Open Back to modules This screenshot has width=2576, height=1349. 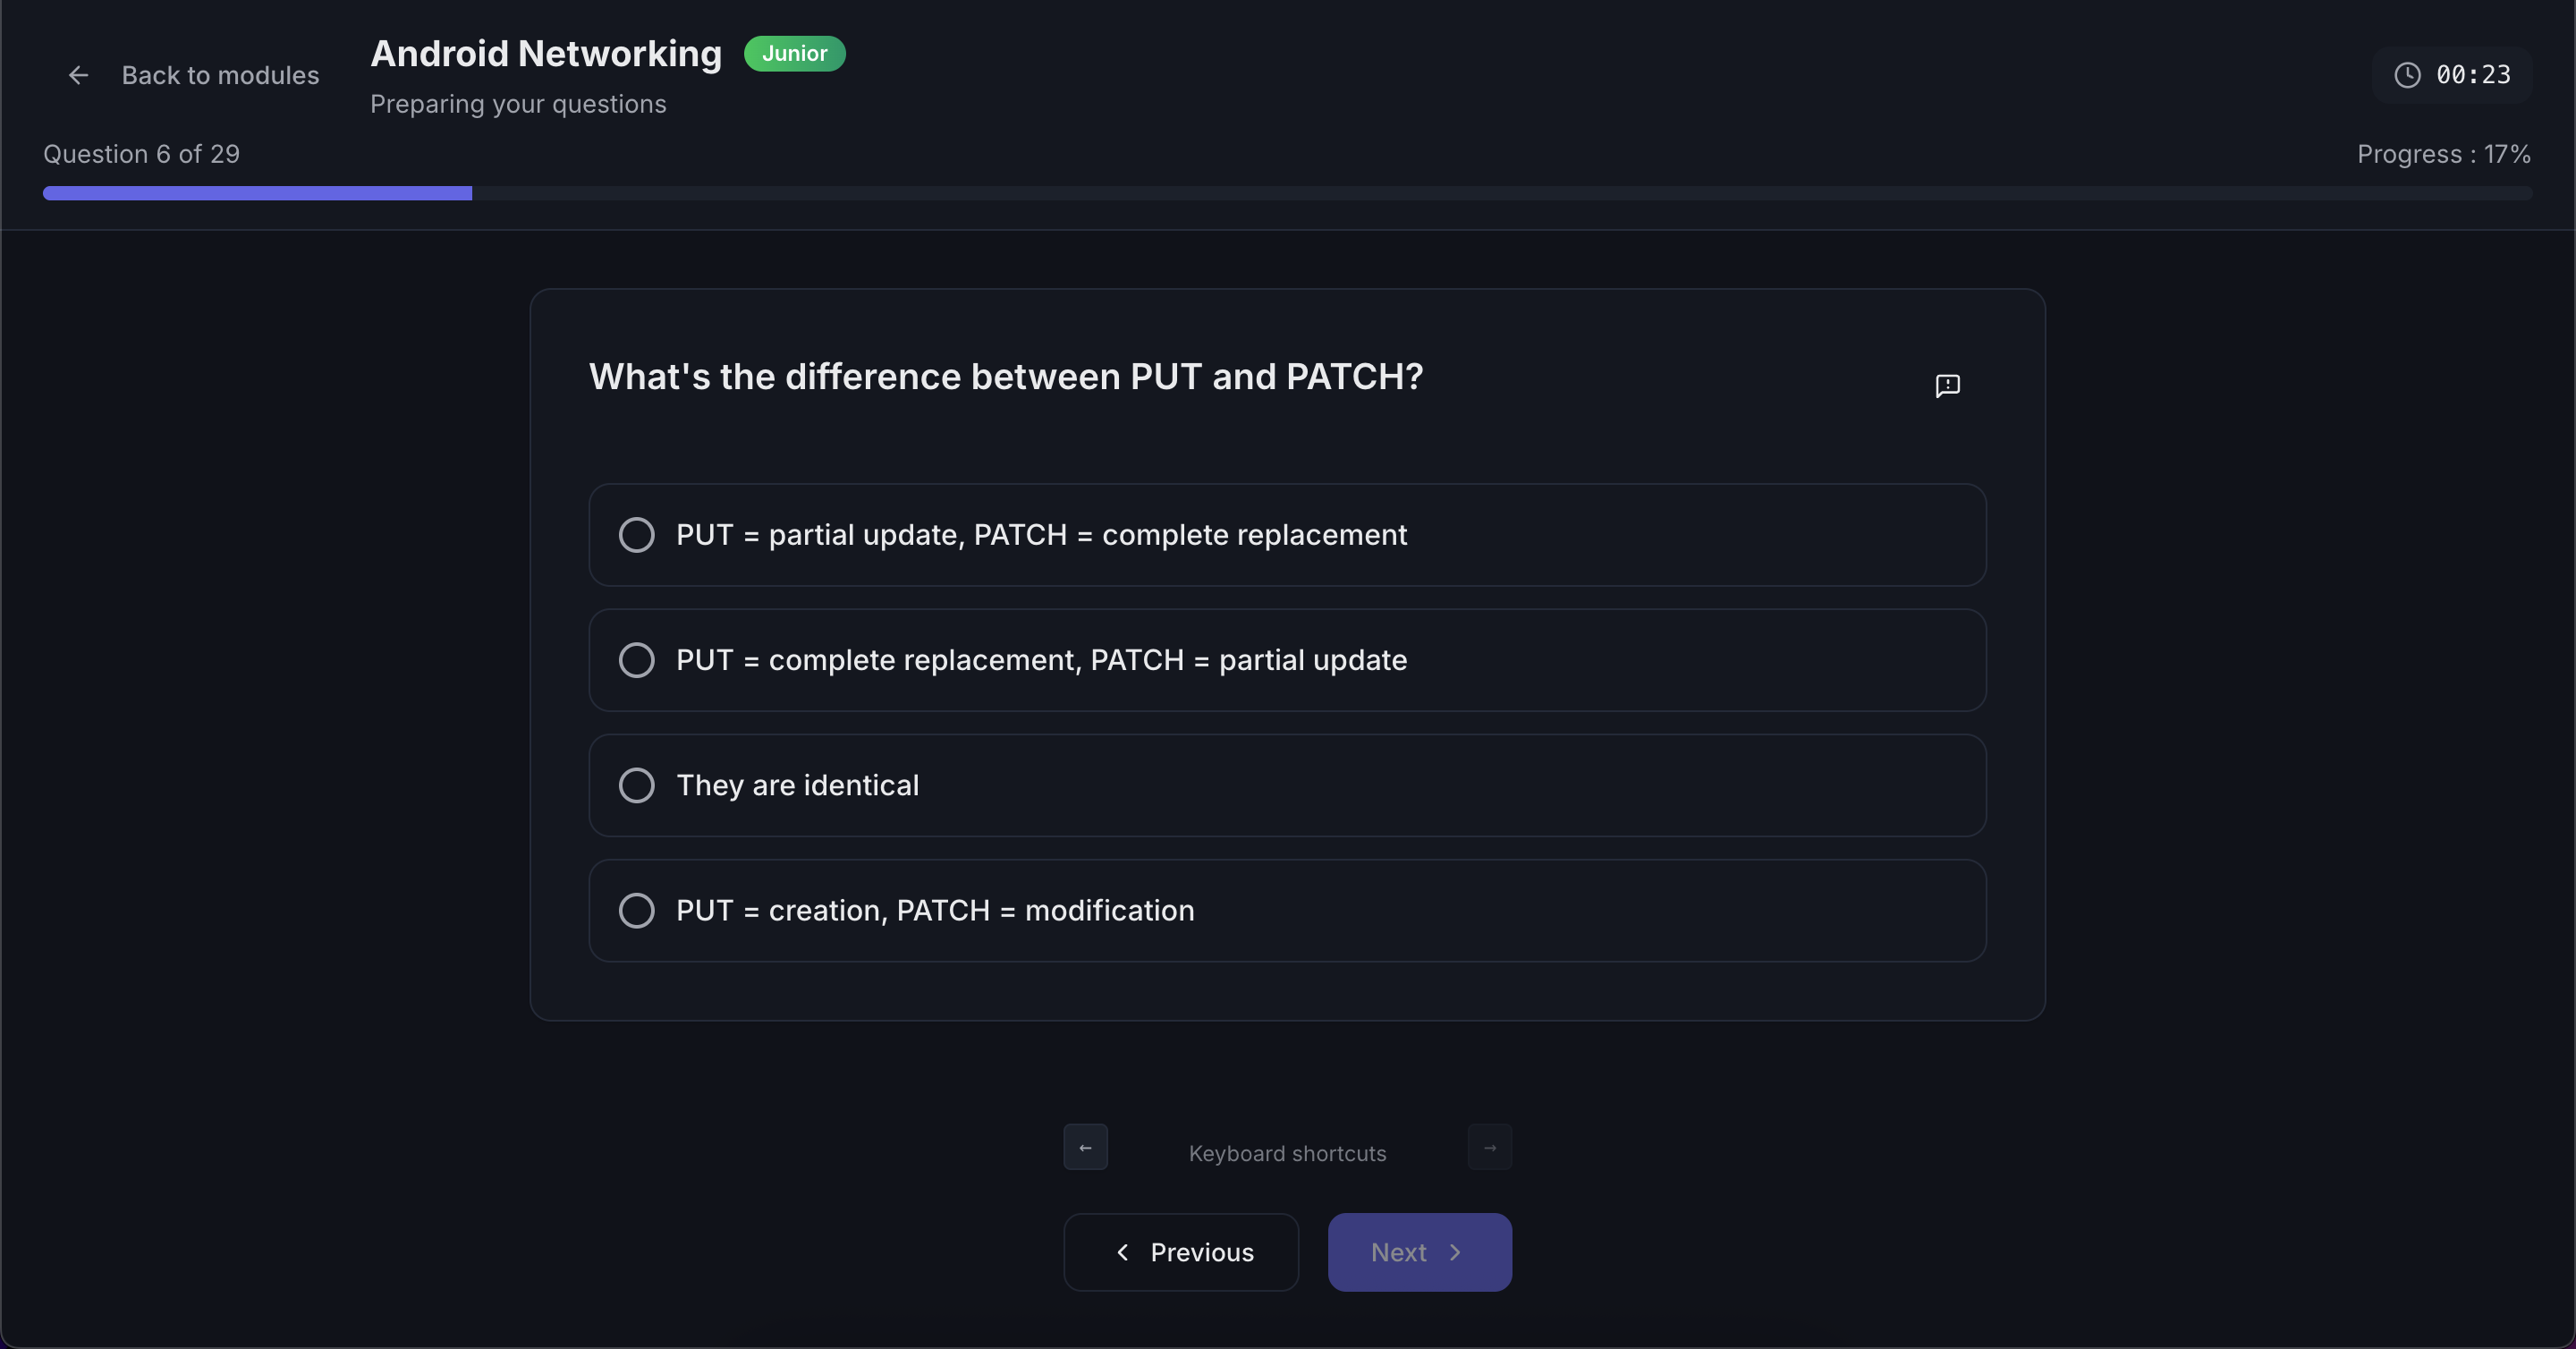point(220,75)
